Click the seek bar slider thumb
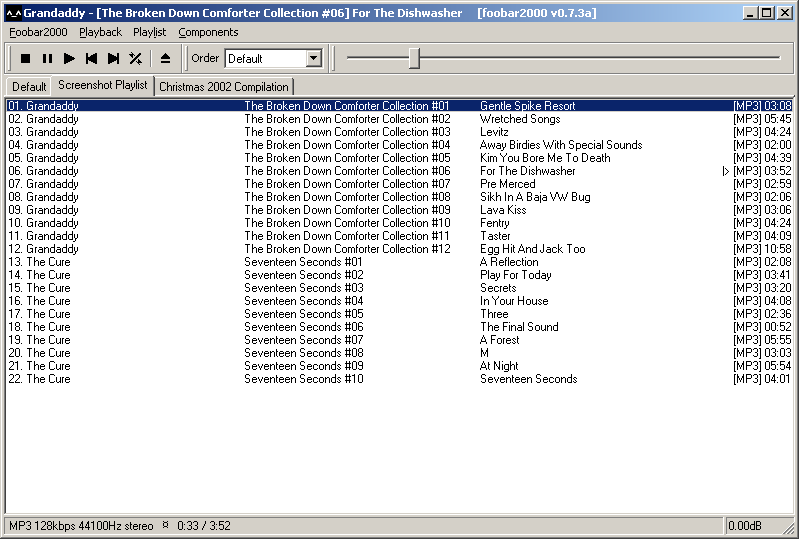The width and height of the screenshot is (799, 539). [x=414, y=58]
